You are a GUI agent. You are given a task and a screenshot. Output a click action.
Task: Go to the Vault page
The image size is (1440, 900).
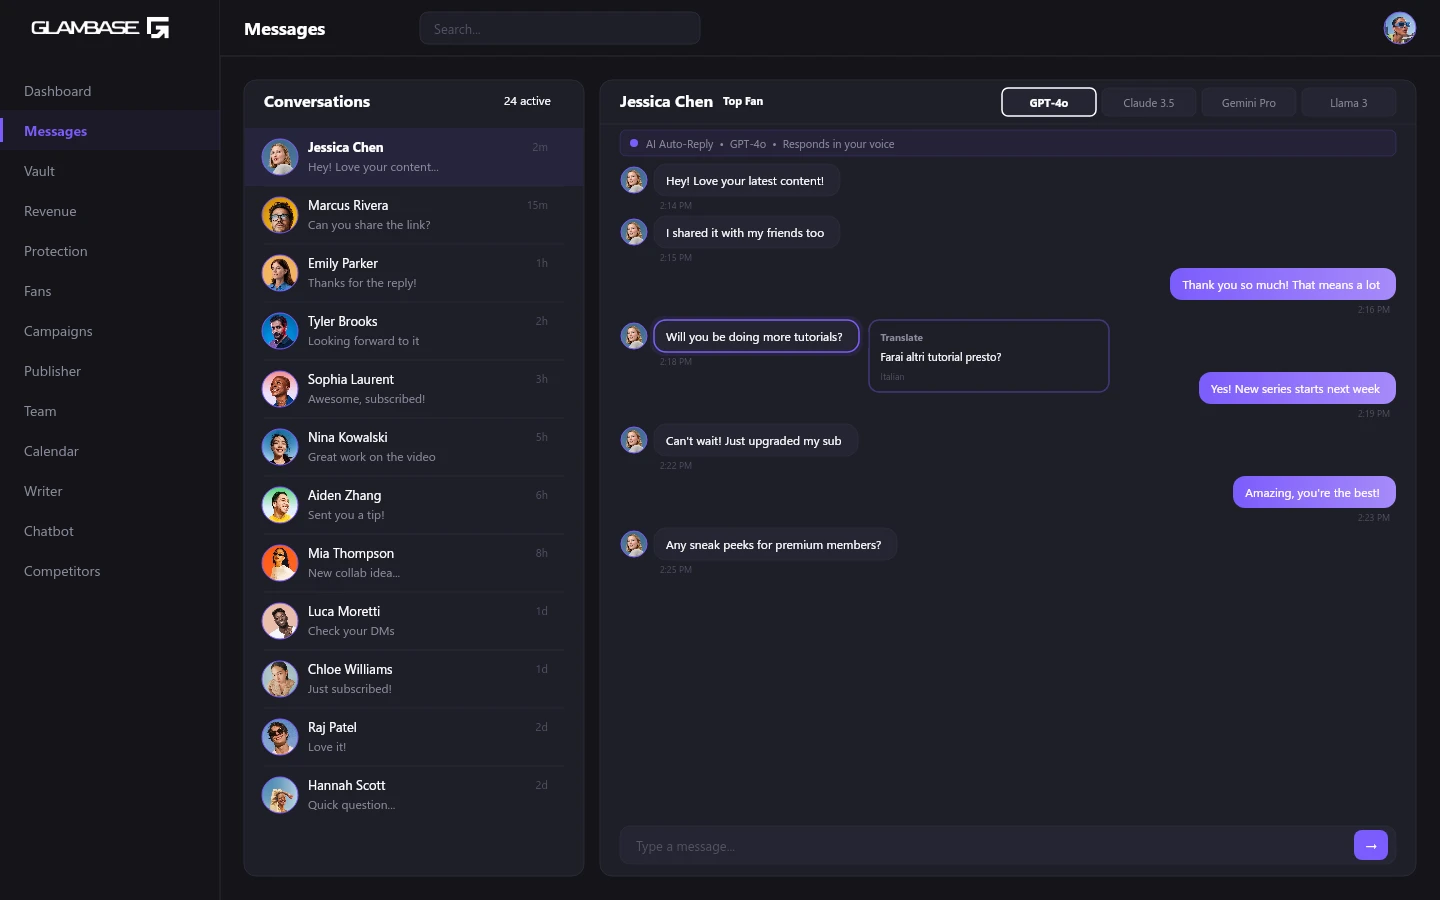pyautogui.click(x=40, y=171)
